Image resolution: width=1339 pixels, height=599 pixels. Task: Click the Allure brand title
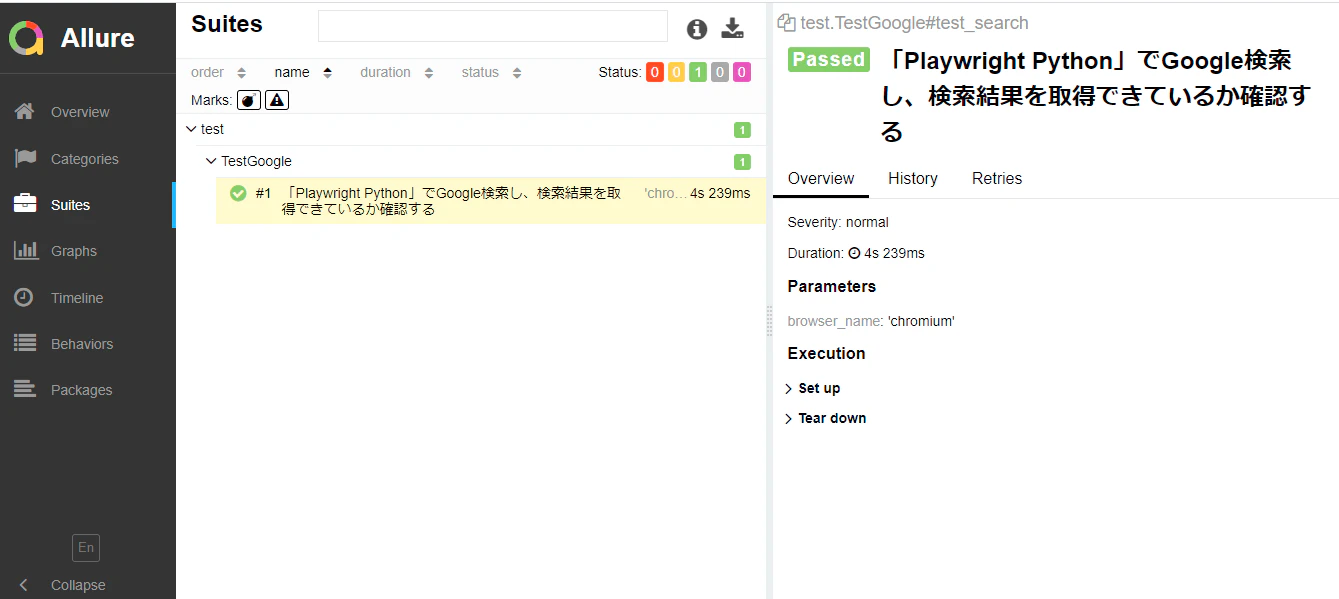click(x=97, y=38)
